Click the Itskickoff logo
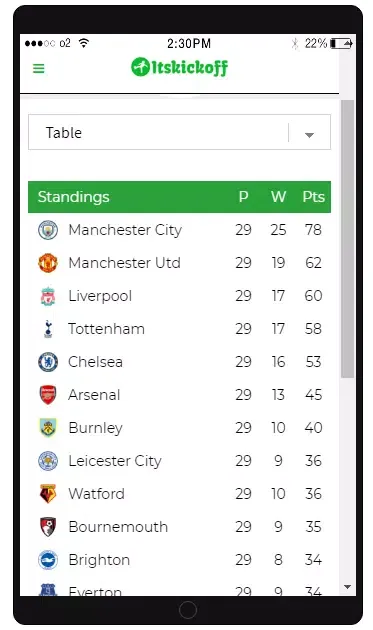Screen dimensions: 373x630 click(x=179, y=67)
